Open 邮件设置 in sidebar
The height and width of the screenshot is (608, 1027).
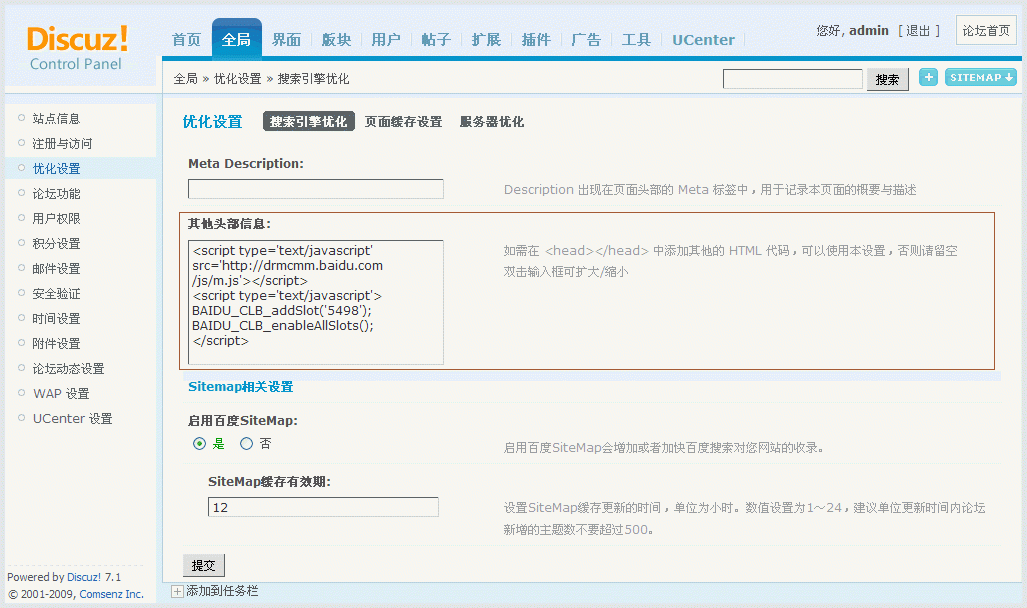[56, 269]
